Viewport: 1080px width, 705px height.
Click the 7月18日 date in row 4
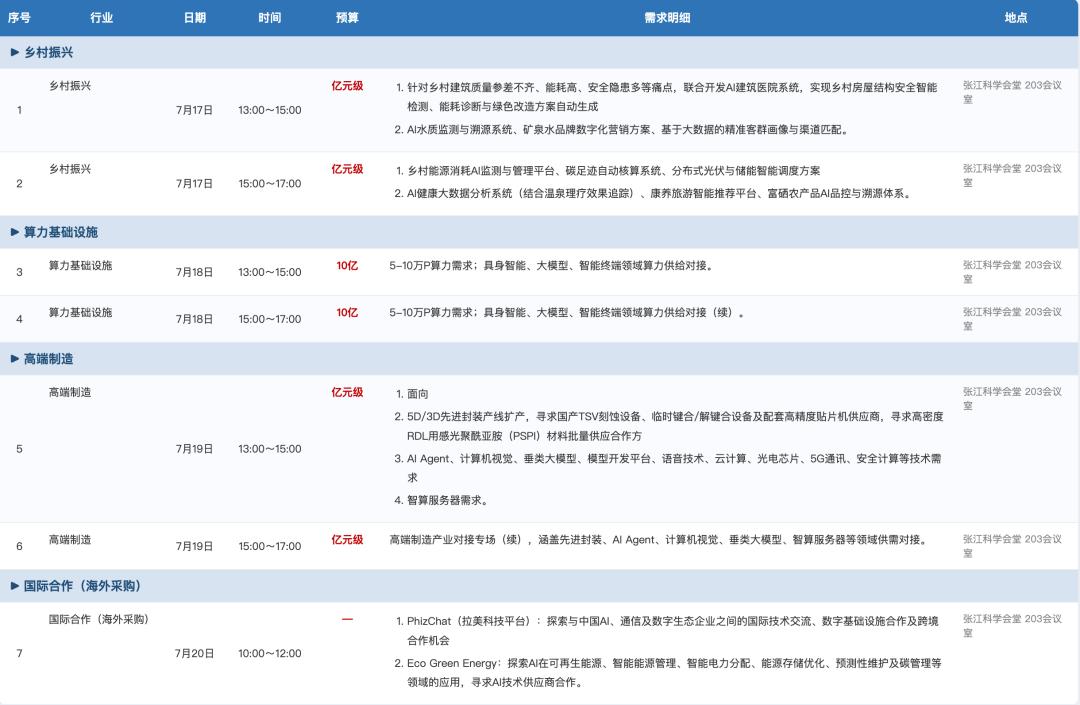tap(194, 319)
